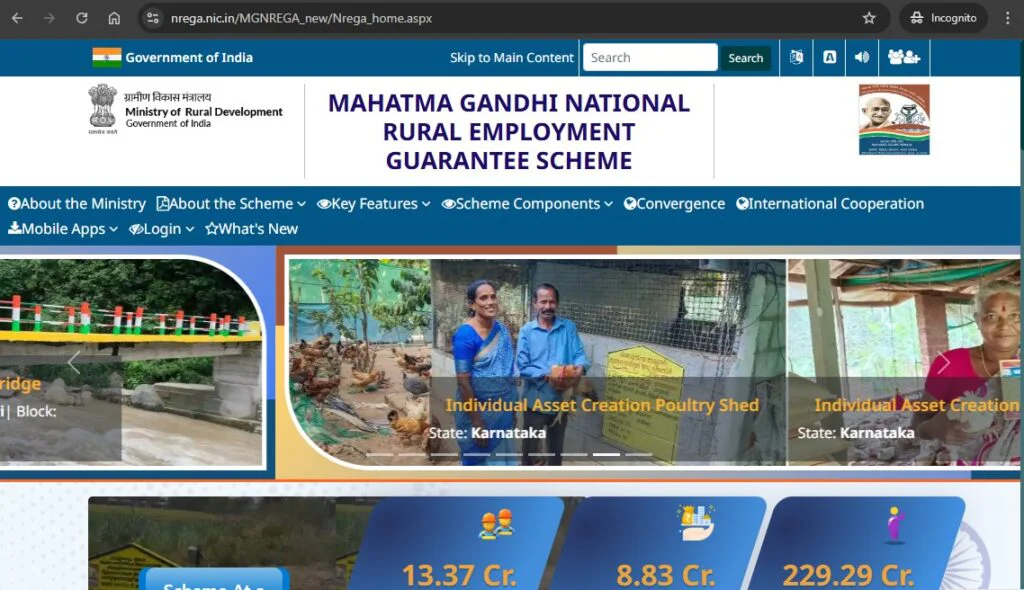Open the Incognito indicator
1024x590 pixels.
pyautogui.click(x=943, y=18)
